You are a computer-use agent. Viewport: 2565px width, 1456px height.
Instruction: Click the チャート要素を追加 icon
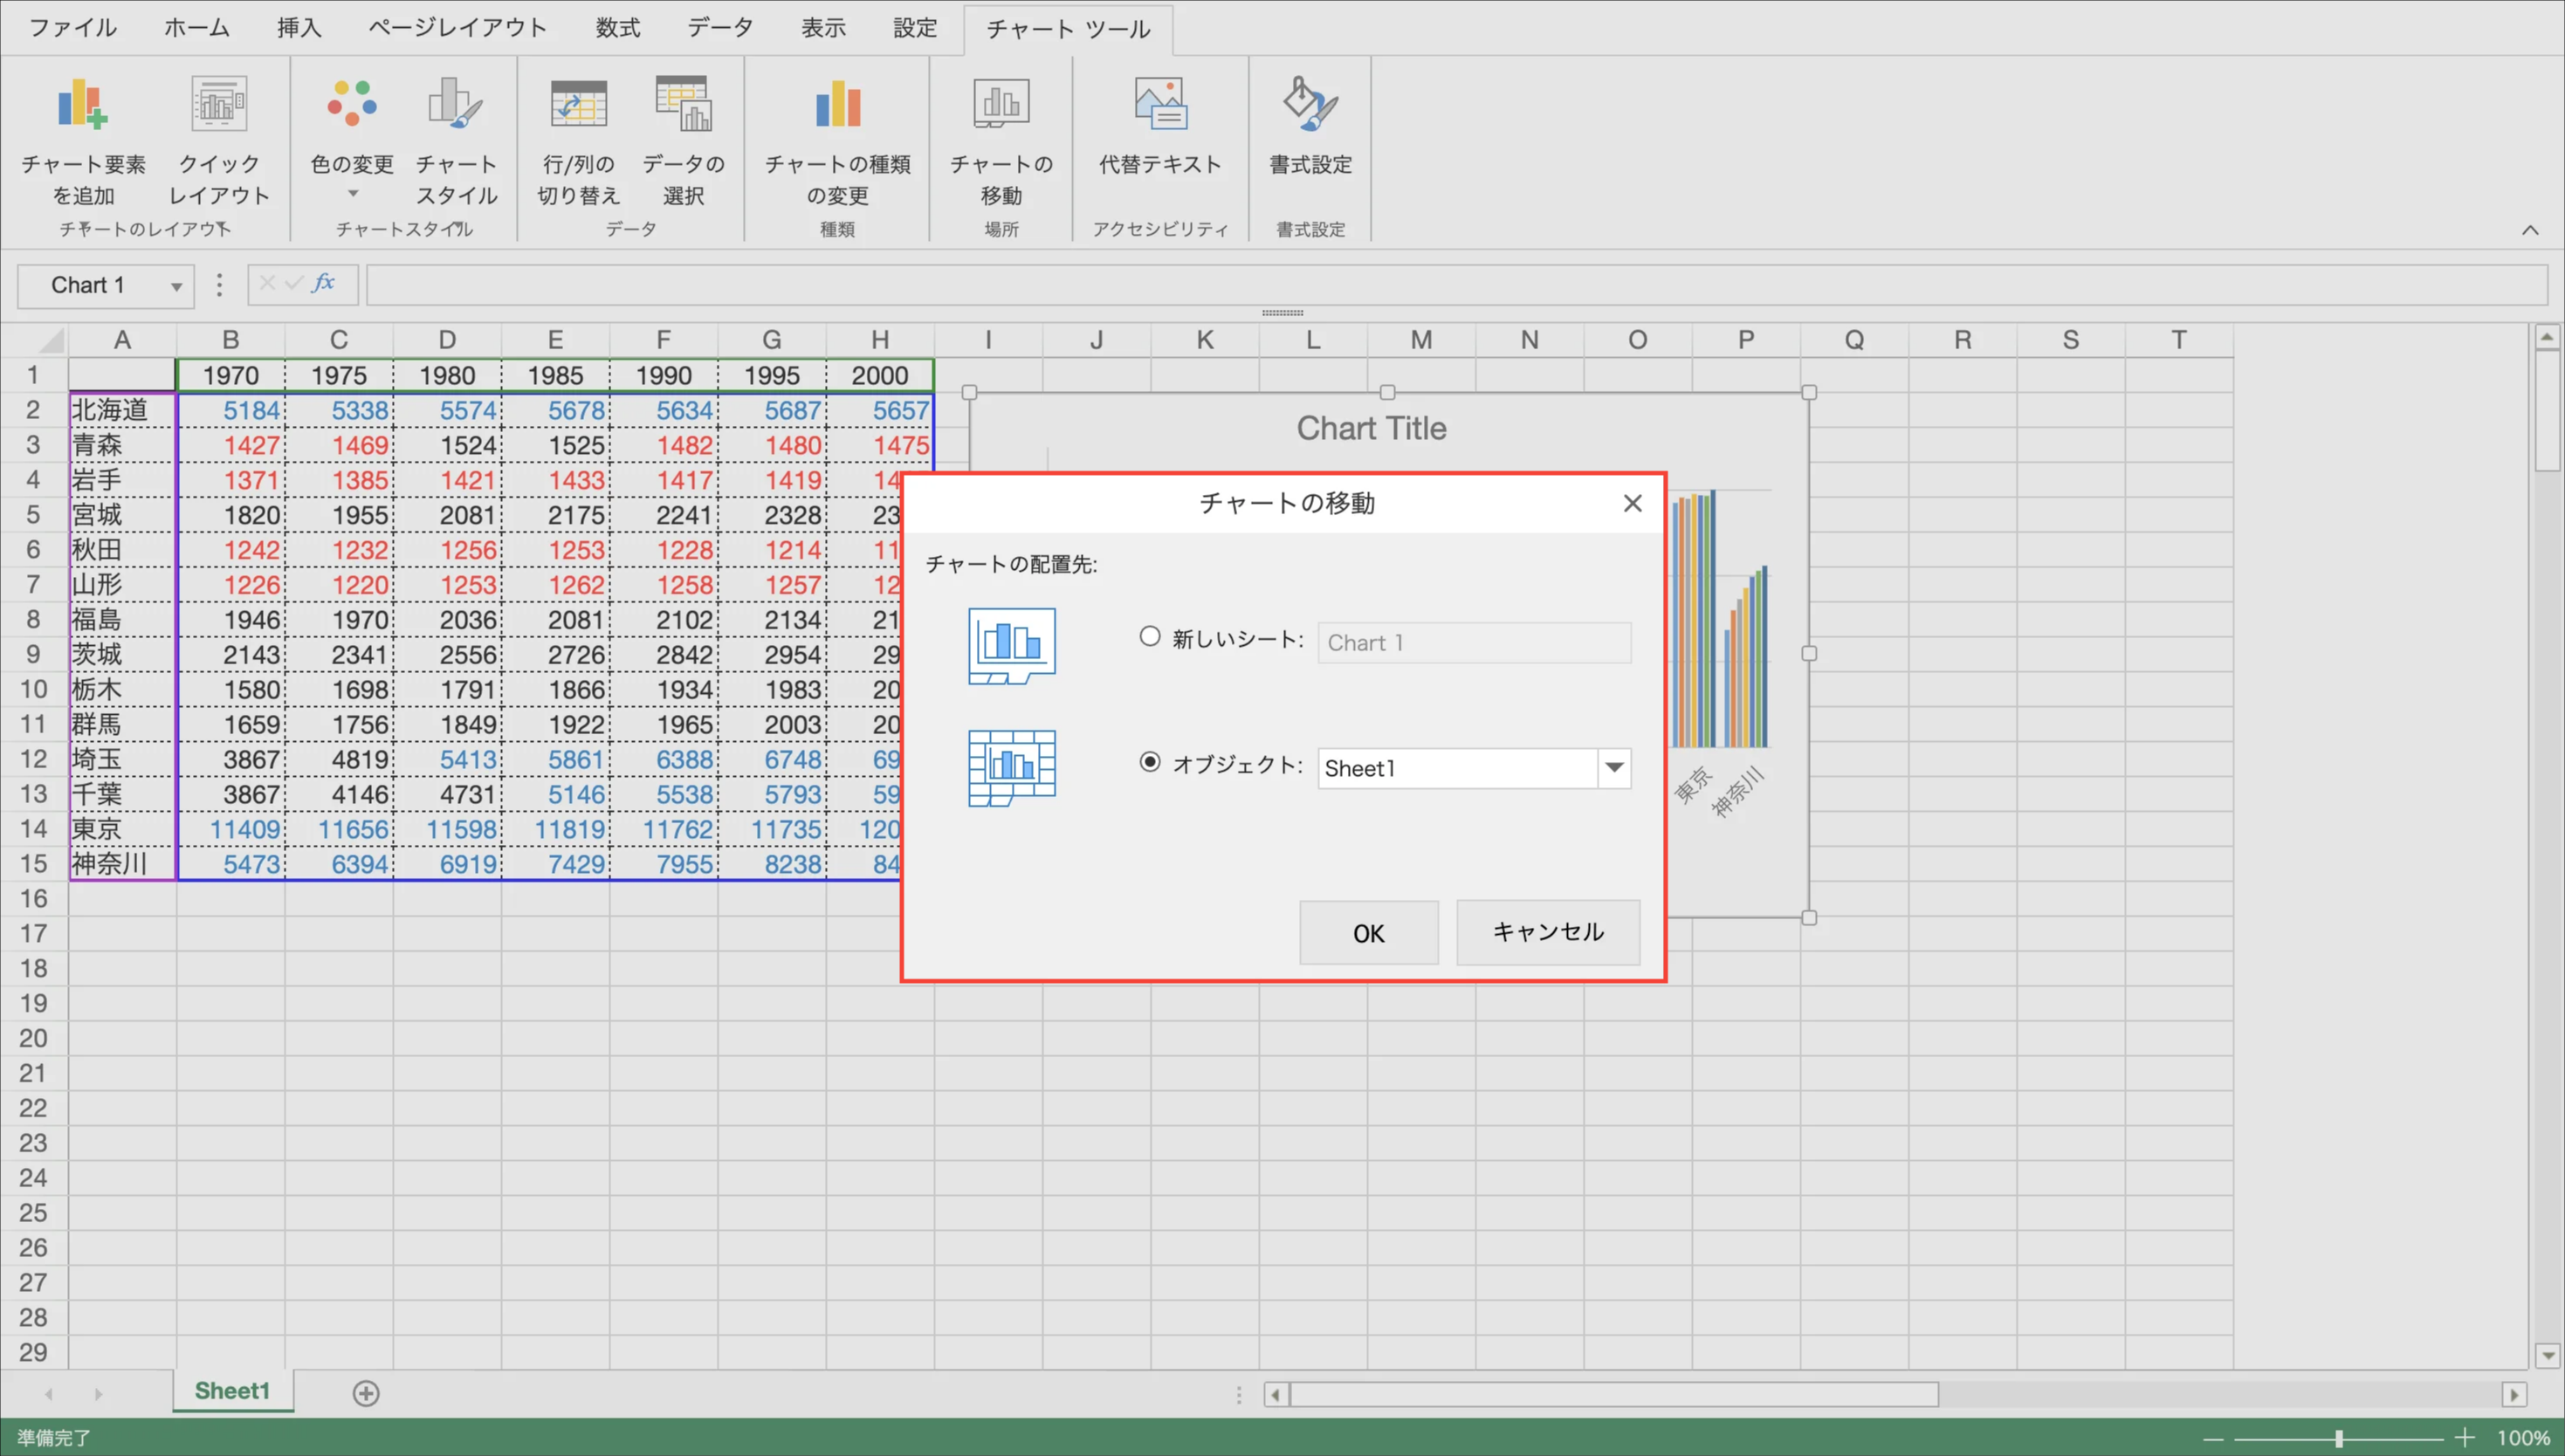click(82, 106)
